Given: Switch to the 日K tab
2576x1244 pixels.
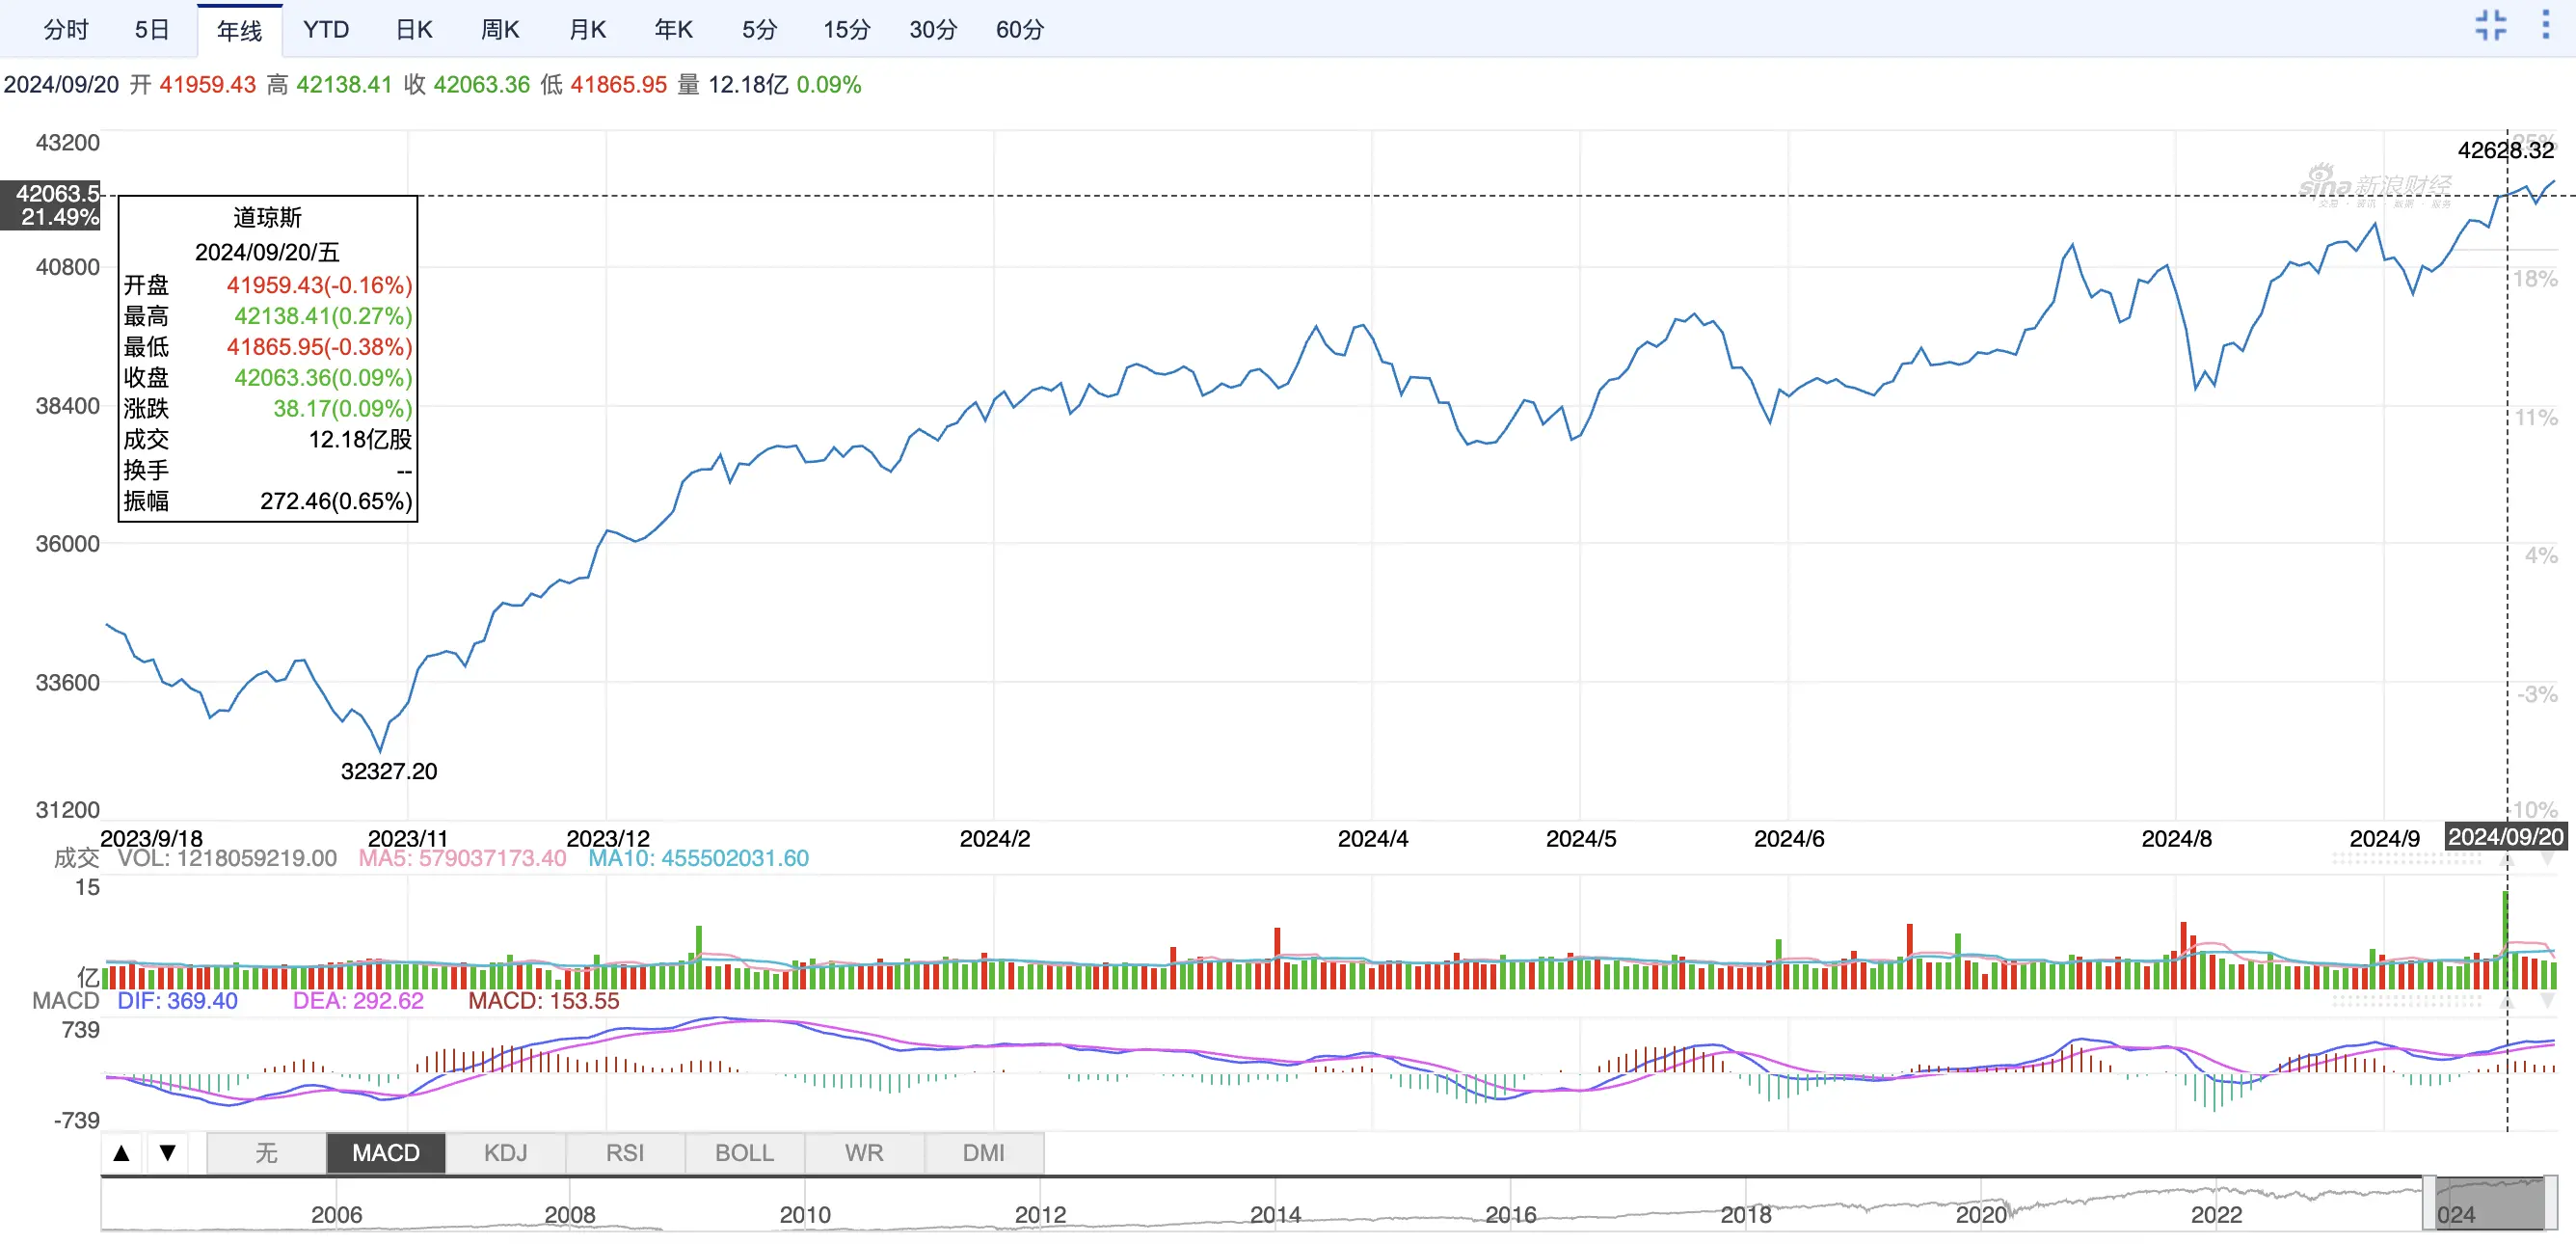Looking at the screenshot, I should click(414, 30).
